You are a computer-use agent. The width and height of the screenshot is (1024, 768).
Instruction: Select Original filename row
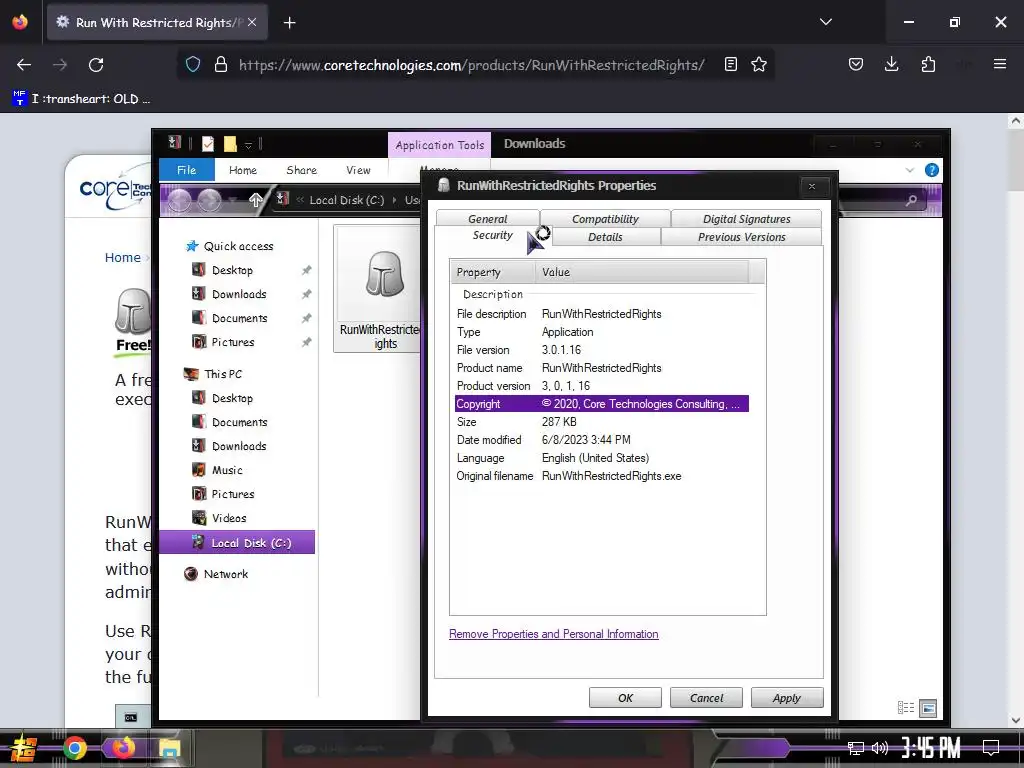pos(601,476)
